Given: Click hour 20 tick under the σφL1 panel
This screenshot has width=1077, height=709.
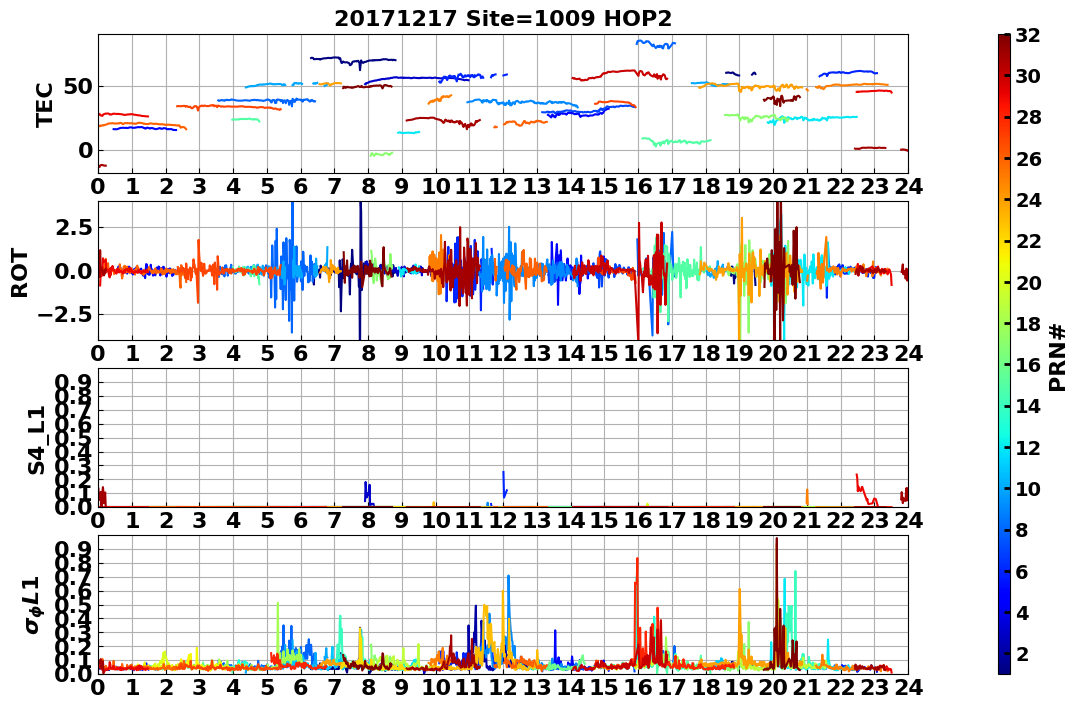Looking at the screenshot, I should (773, 687).
